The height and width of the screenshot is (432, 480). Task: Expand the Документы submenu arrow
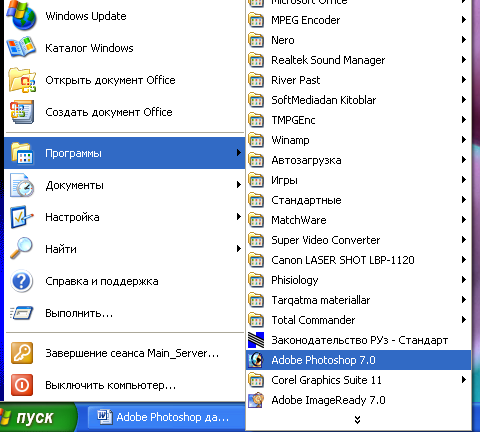point(238,185)
